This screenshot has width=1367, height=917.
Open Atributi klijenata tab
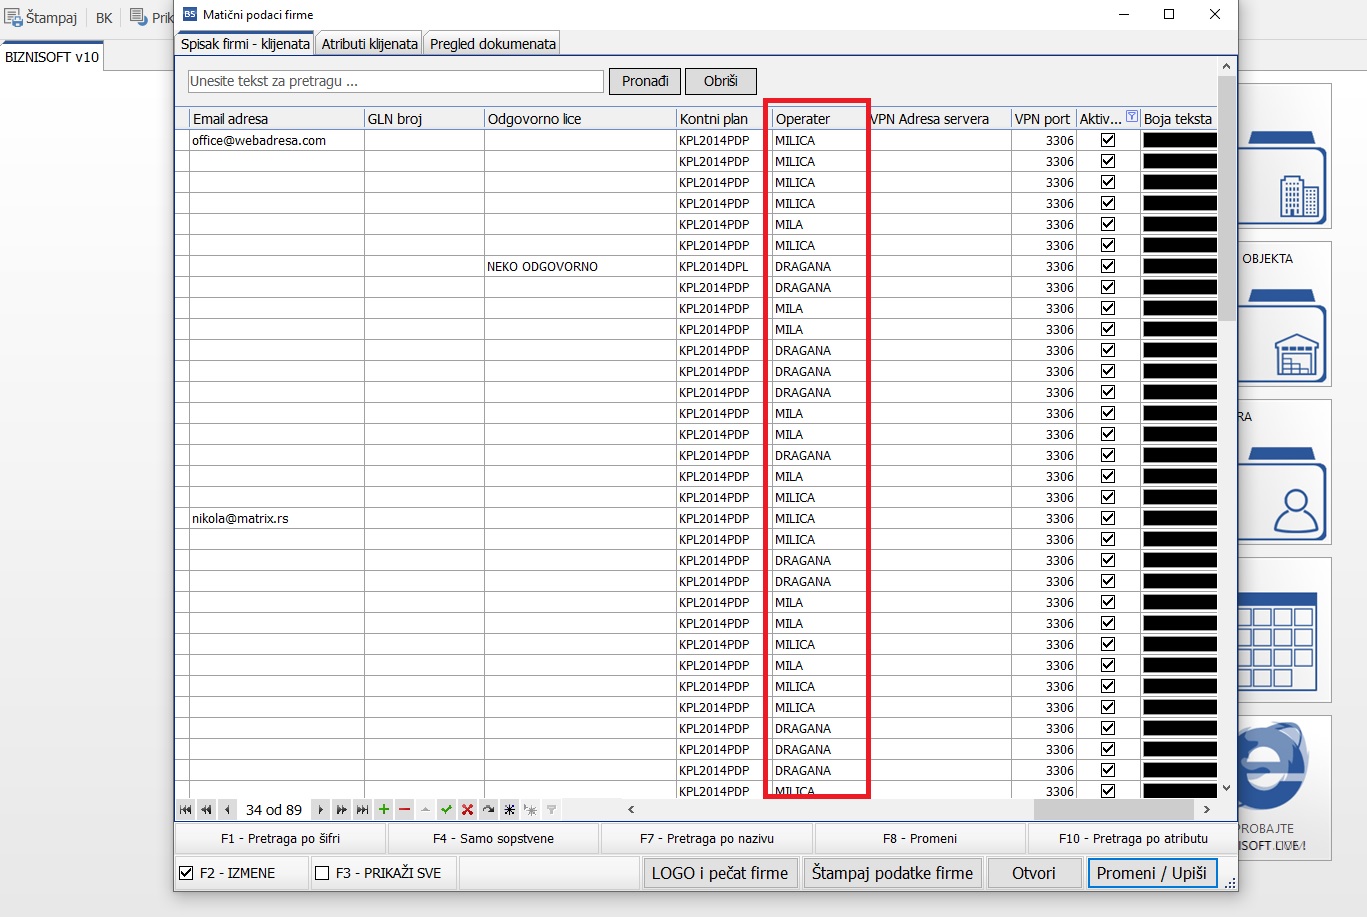[x=369, y=44]
